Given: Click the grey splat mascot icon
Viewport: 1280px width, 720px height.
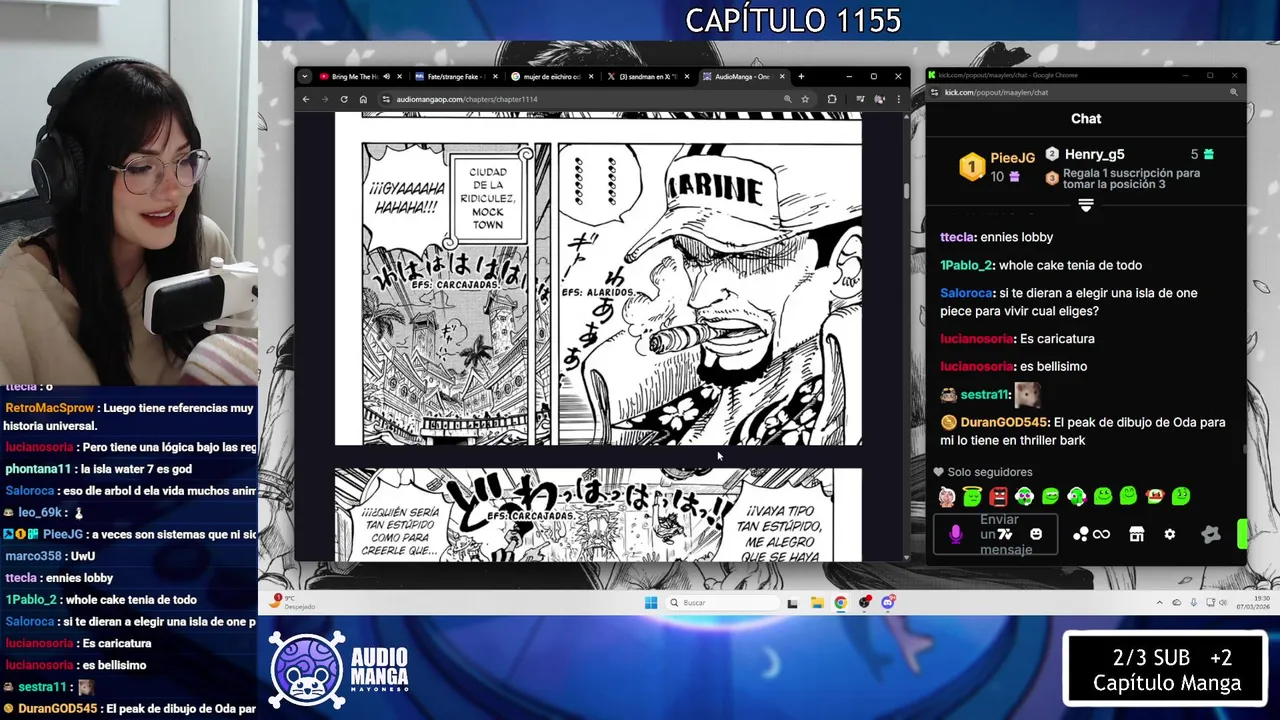Looking at the screenshot, I should point(1211,535).
